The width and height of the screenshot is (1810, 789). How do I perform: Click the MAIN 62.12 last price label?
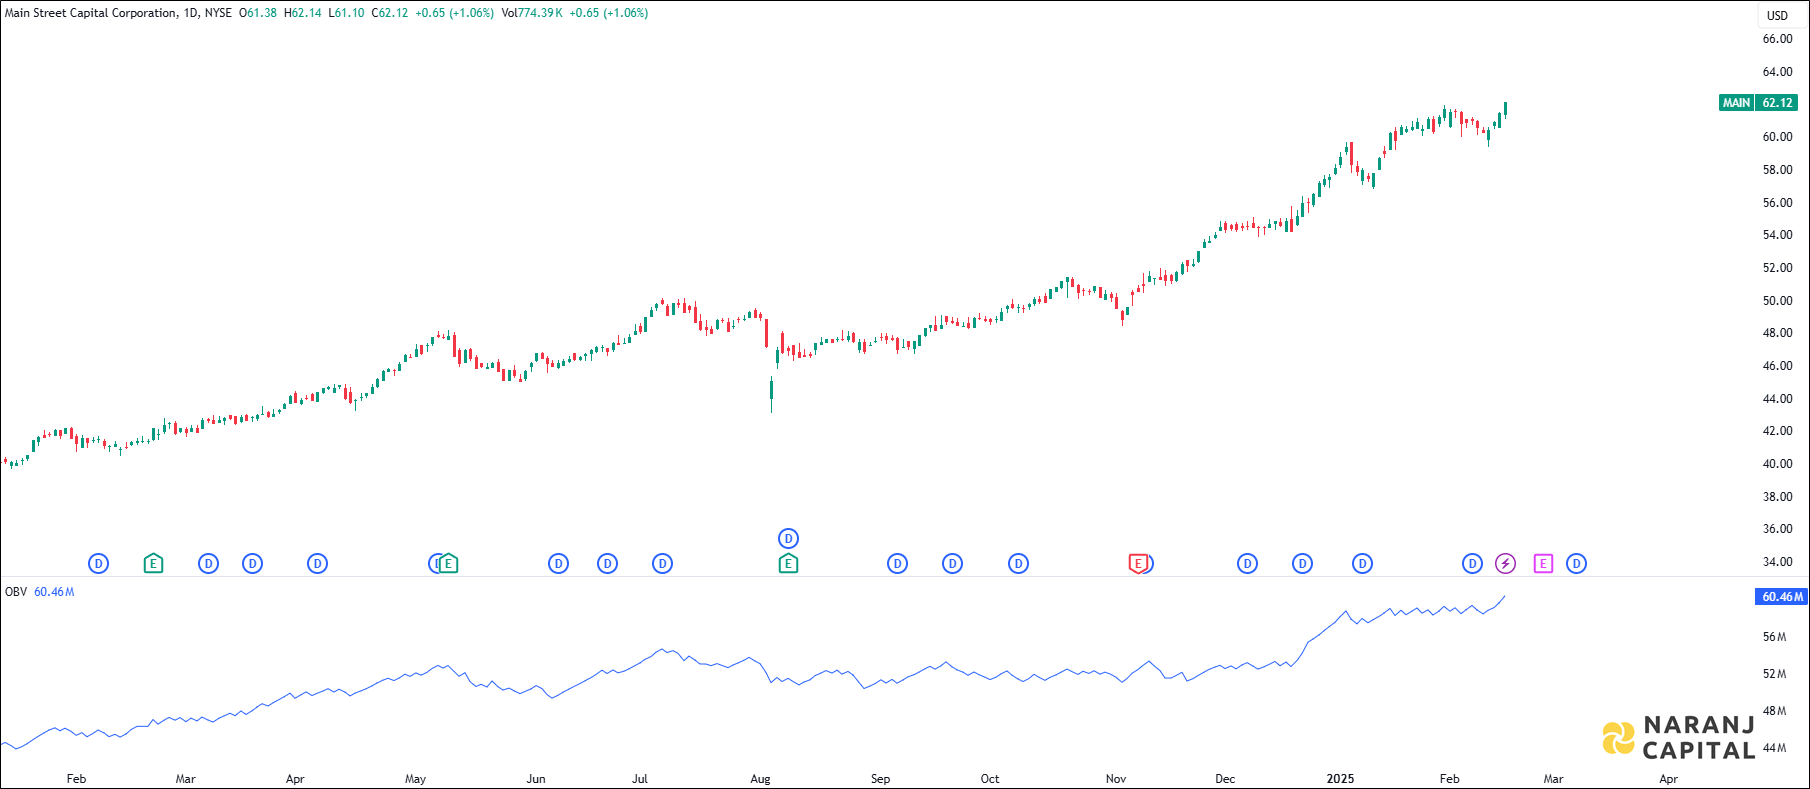(1758, 103)
